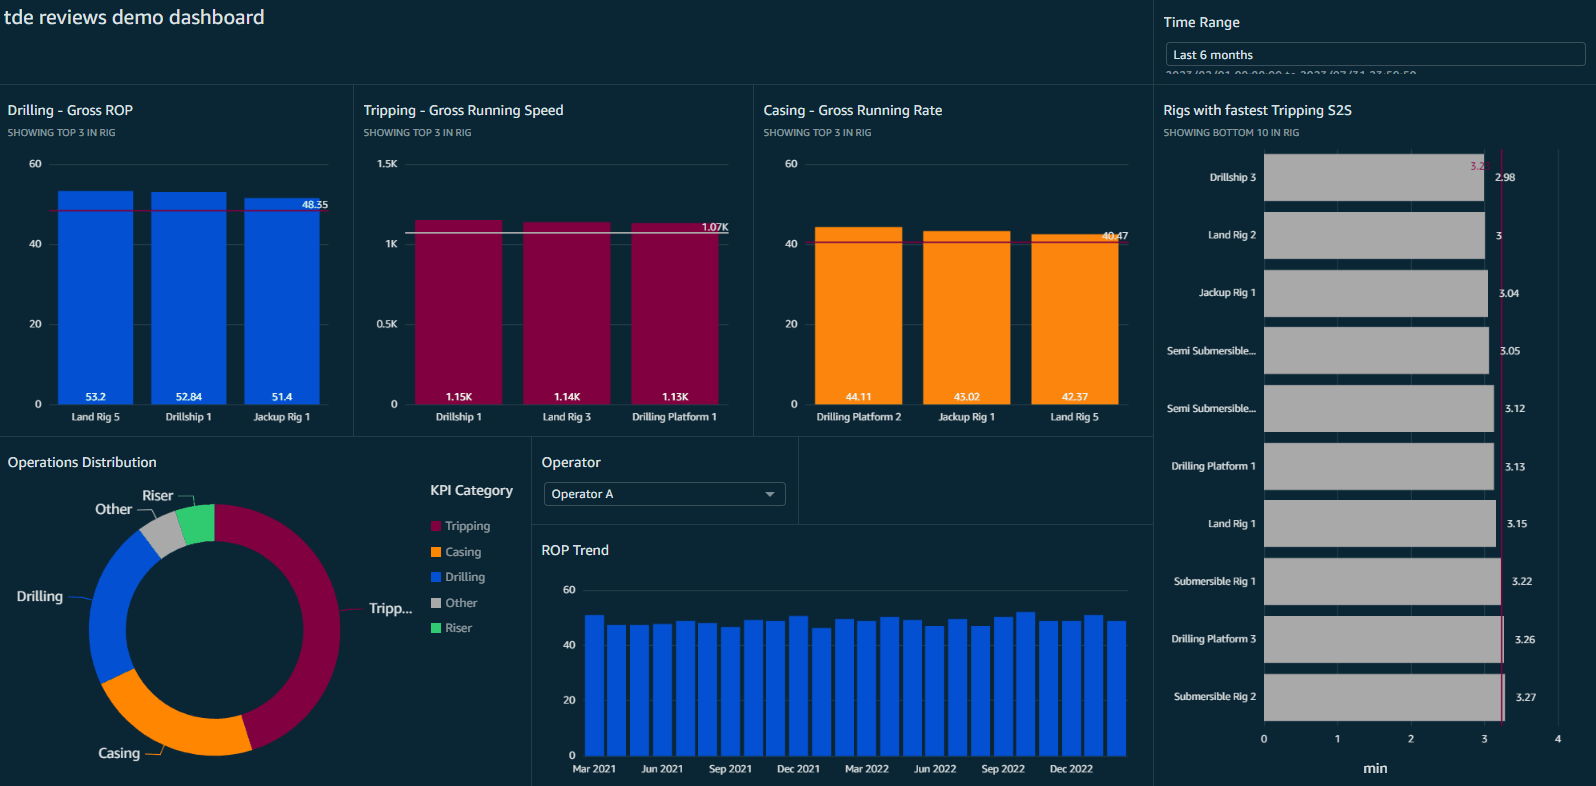Click the 'tde reviews demo dashboard' title
Viewport: 1596px width, 786px height.
[134, 17]
